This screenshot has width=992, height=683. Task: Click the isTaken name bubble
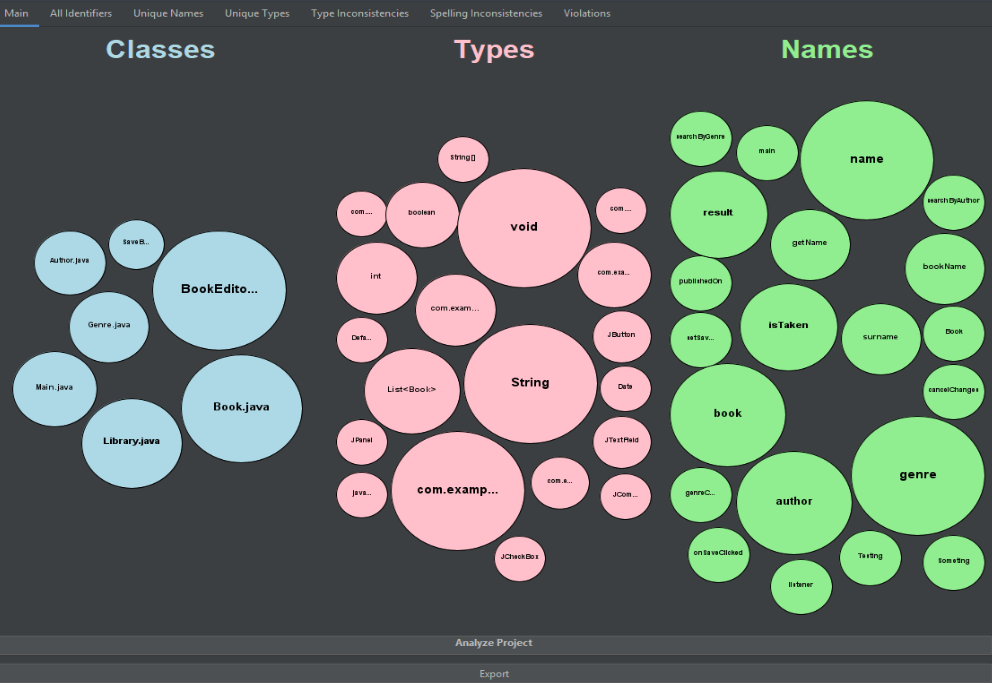point(788,327)
